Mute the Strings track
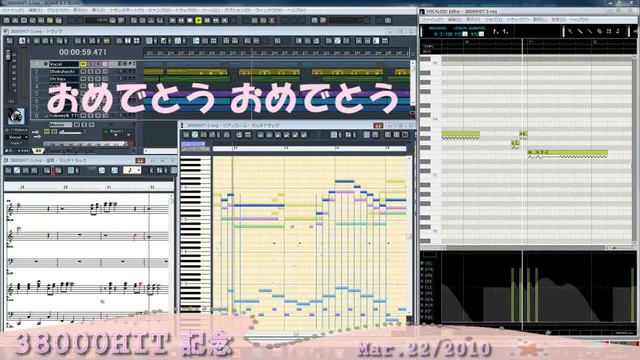The image size is (640, 360). point(83,79)
